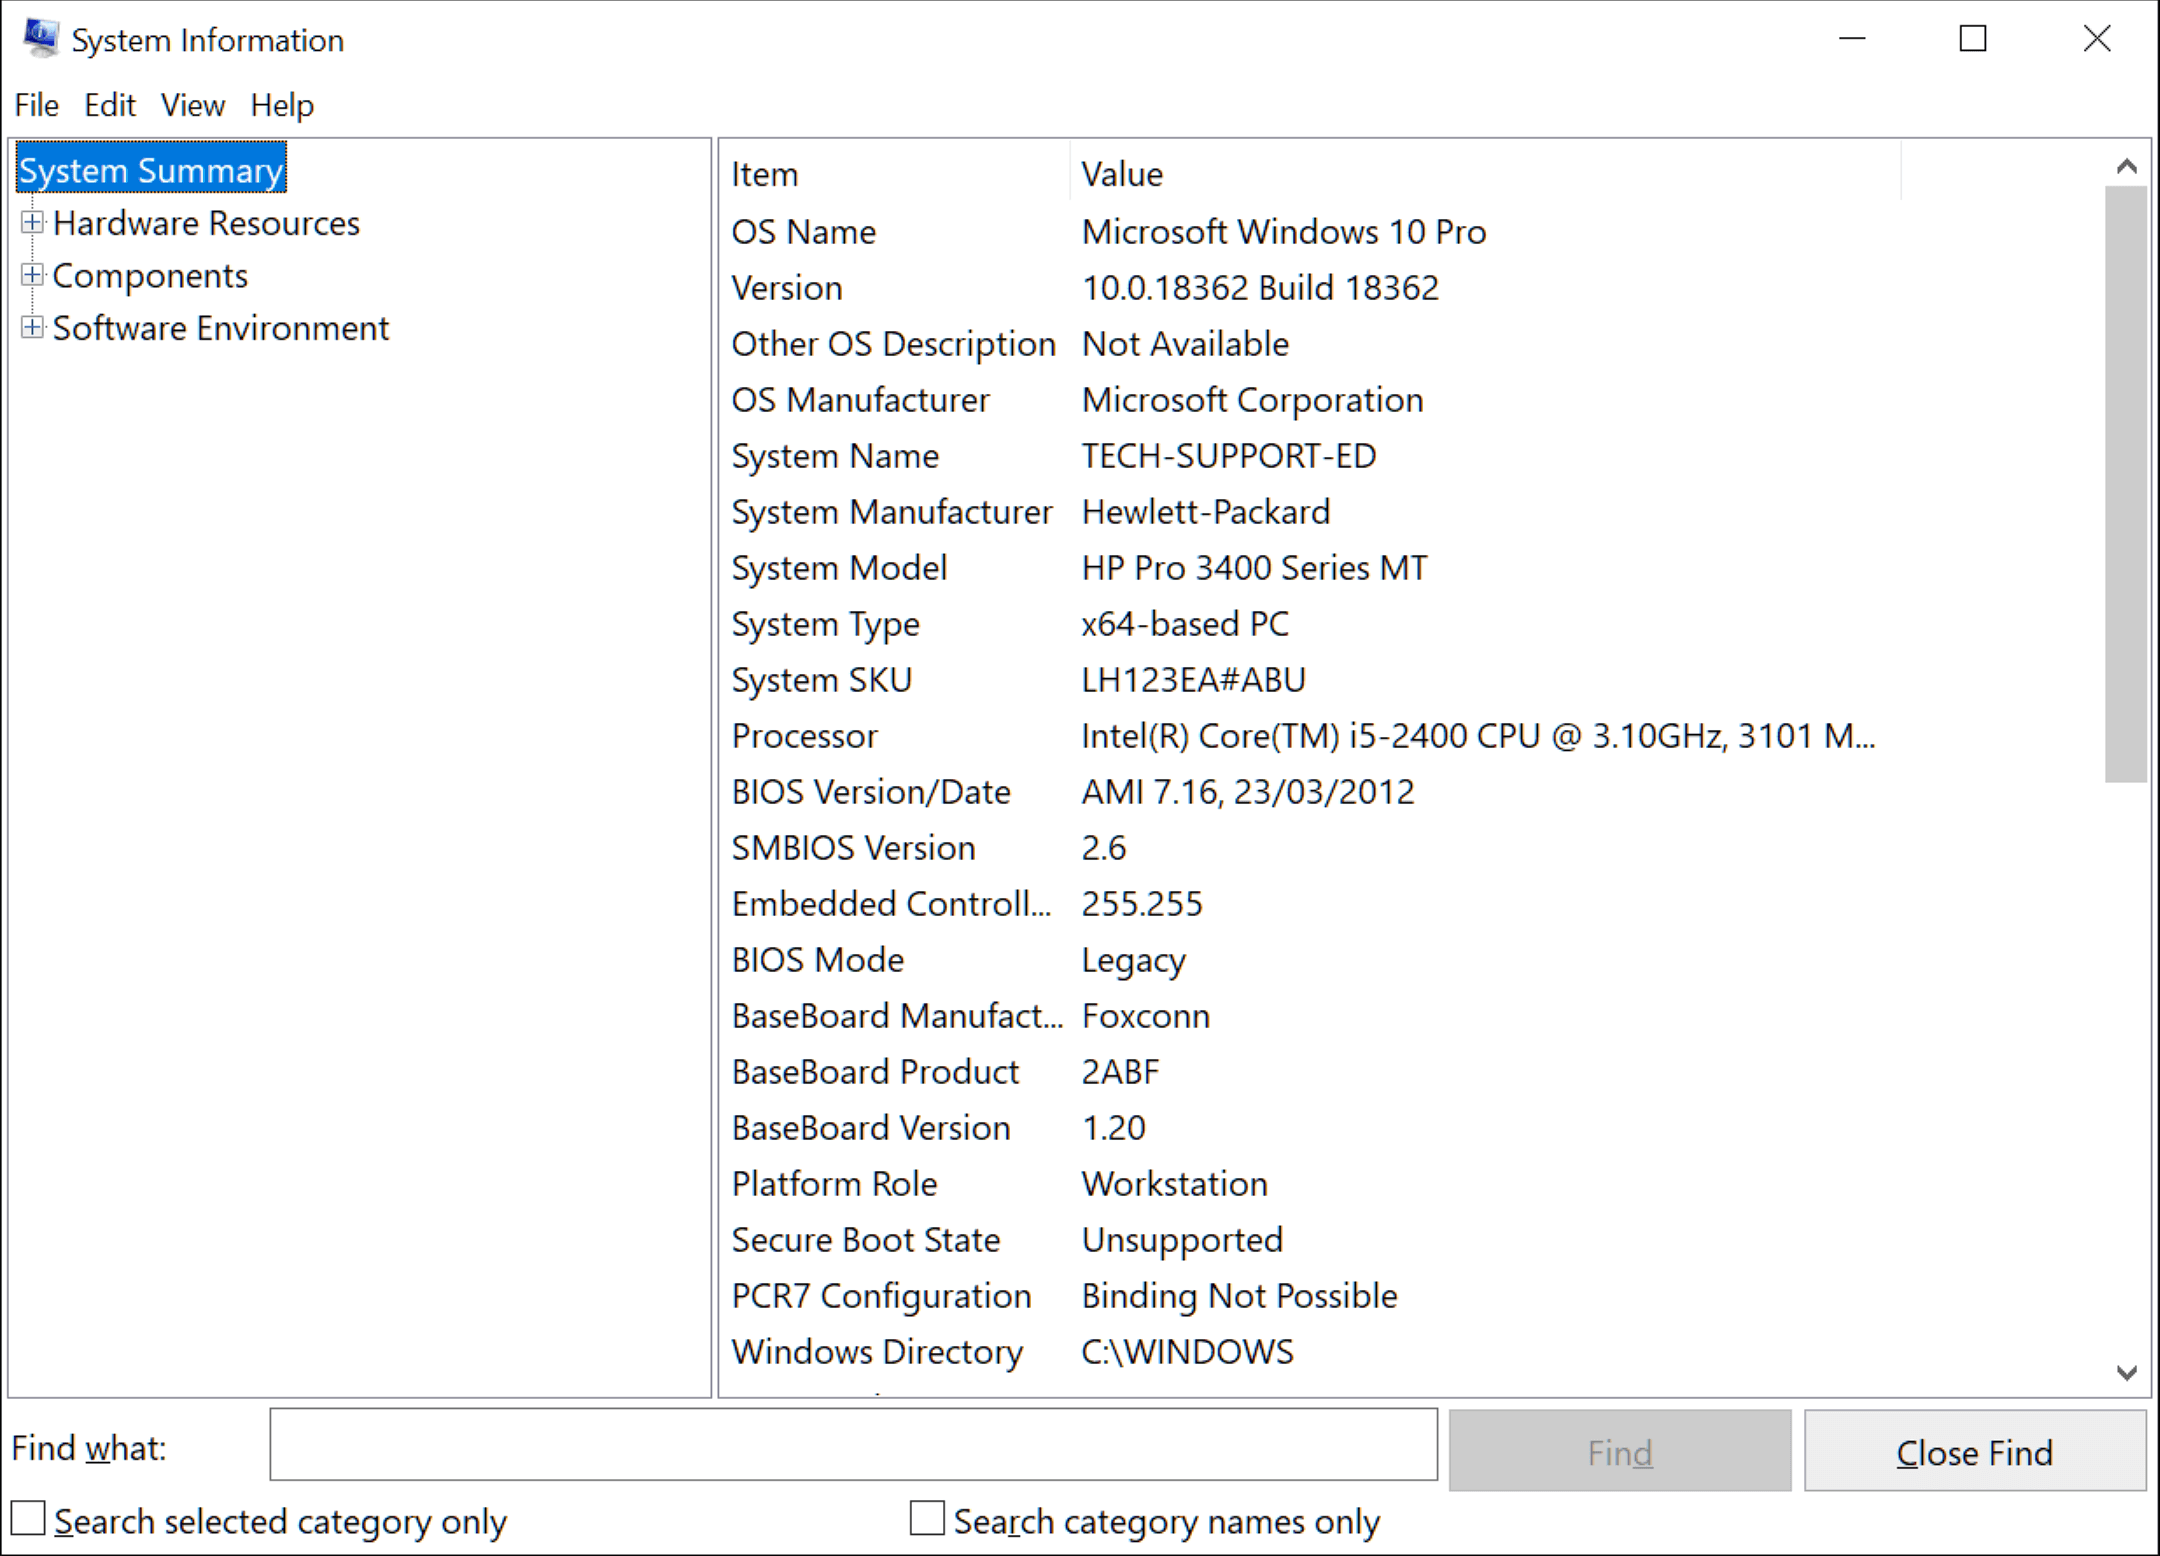Select the Software Environment category
2160x1556 pixels.
(x=221, y=328)
